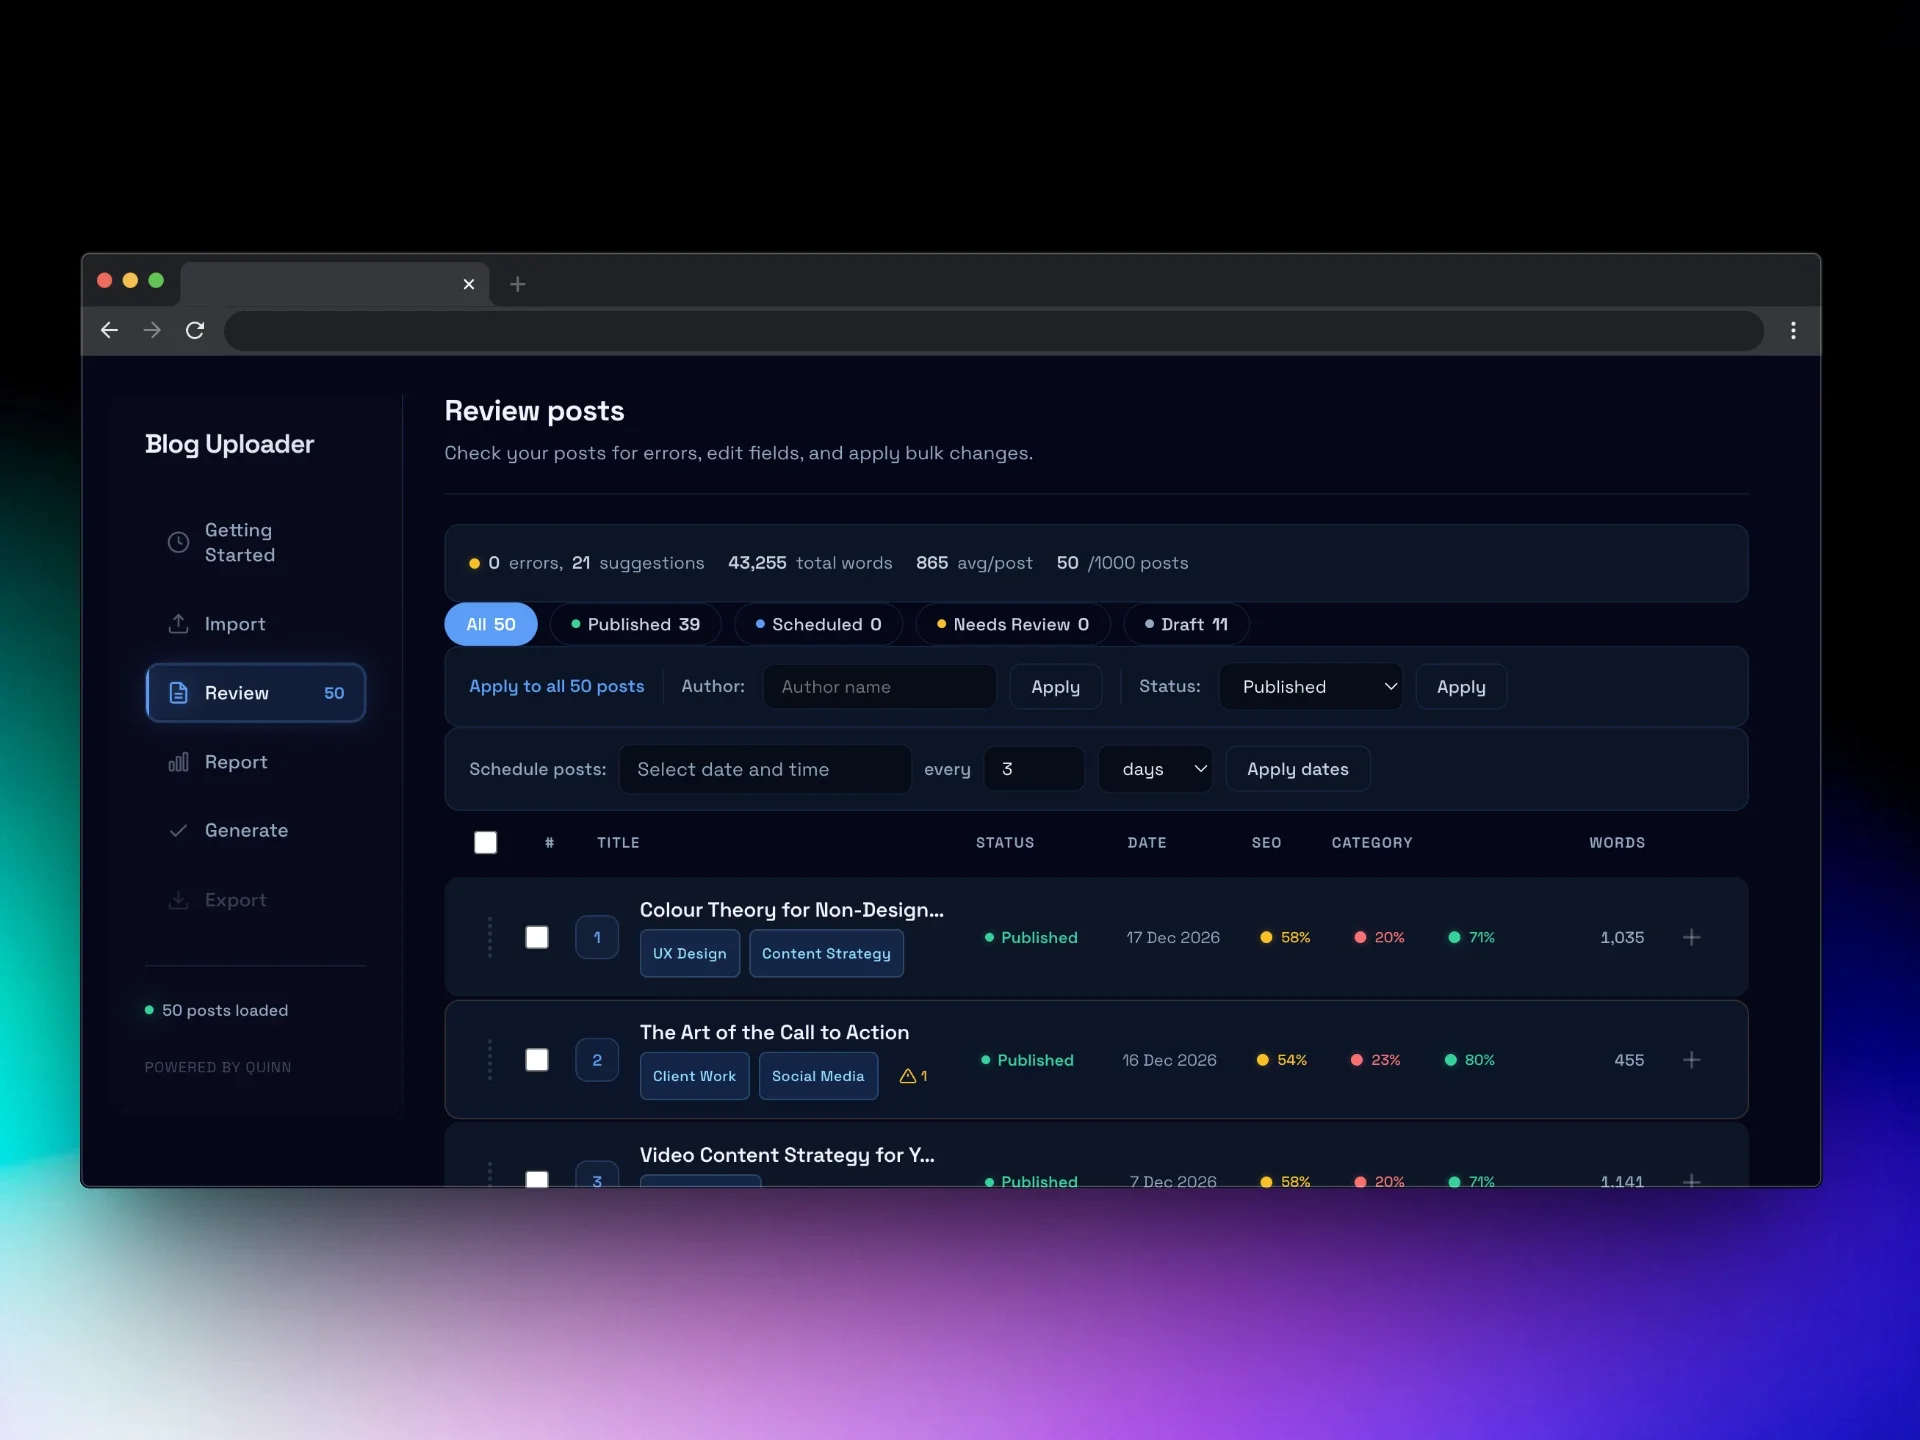Click the Report bar chart icon

click(178, 762)
